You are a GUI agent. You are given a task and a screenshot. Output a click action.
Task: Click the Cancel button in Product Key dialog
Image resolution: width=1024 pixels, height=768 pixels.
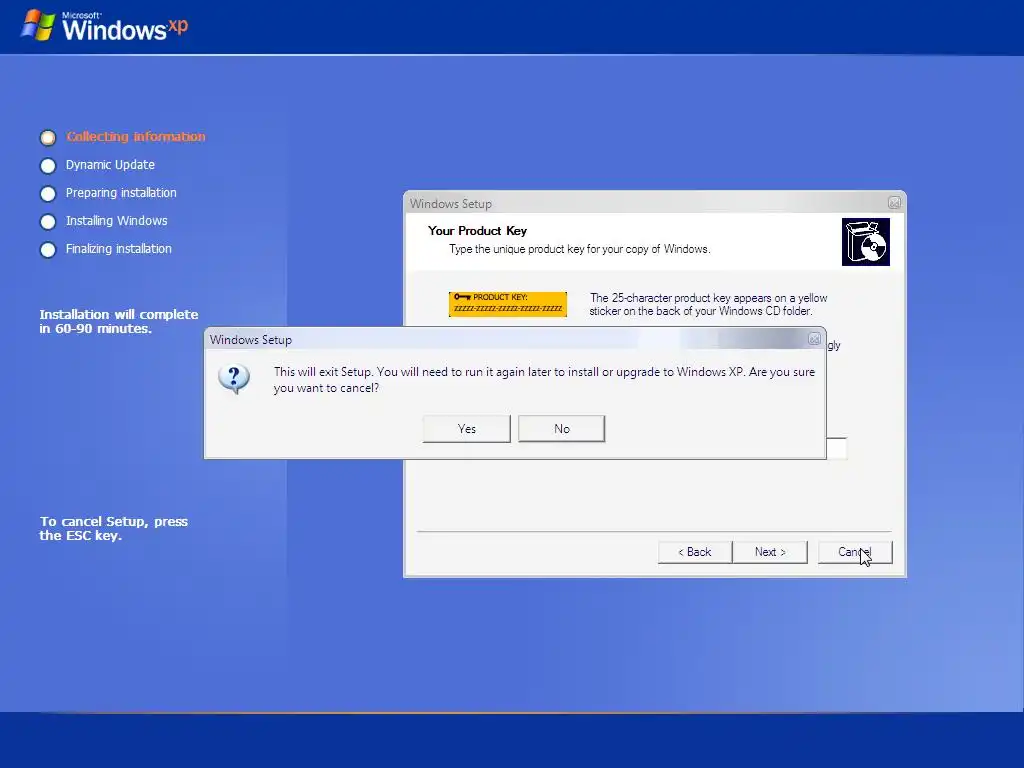[855, 552]
